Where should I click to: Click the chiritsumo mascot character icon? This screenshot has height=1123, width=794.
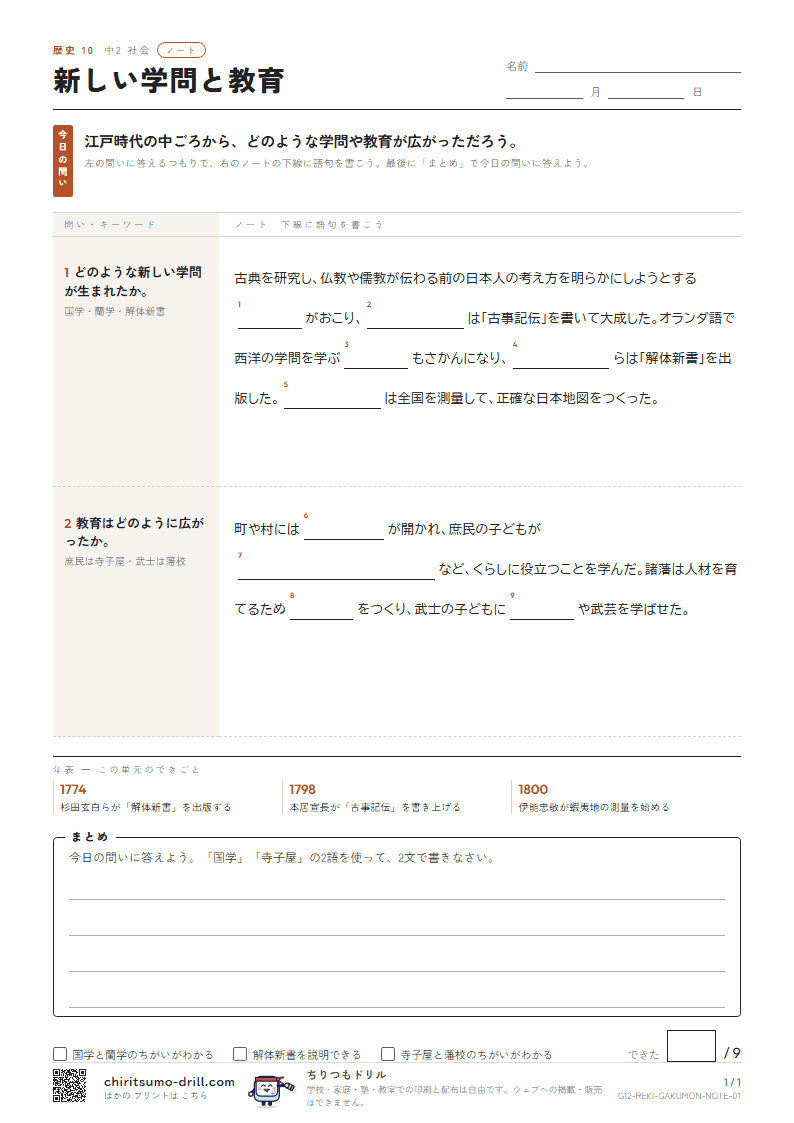[x=270, y=1089]
